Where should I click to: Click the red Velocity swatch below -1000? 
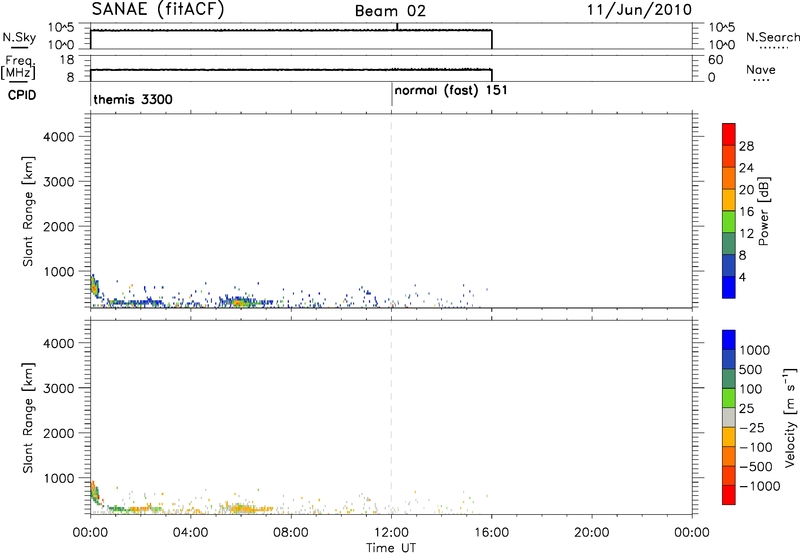point(729,495)
